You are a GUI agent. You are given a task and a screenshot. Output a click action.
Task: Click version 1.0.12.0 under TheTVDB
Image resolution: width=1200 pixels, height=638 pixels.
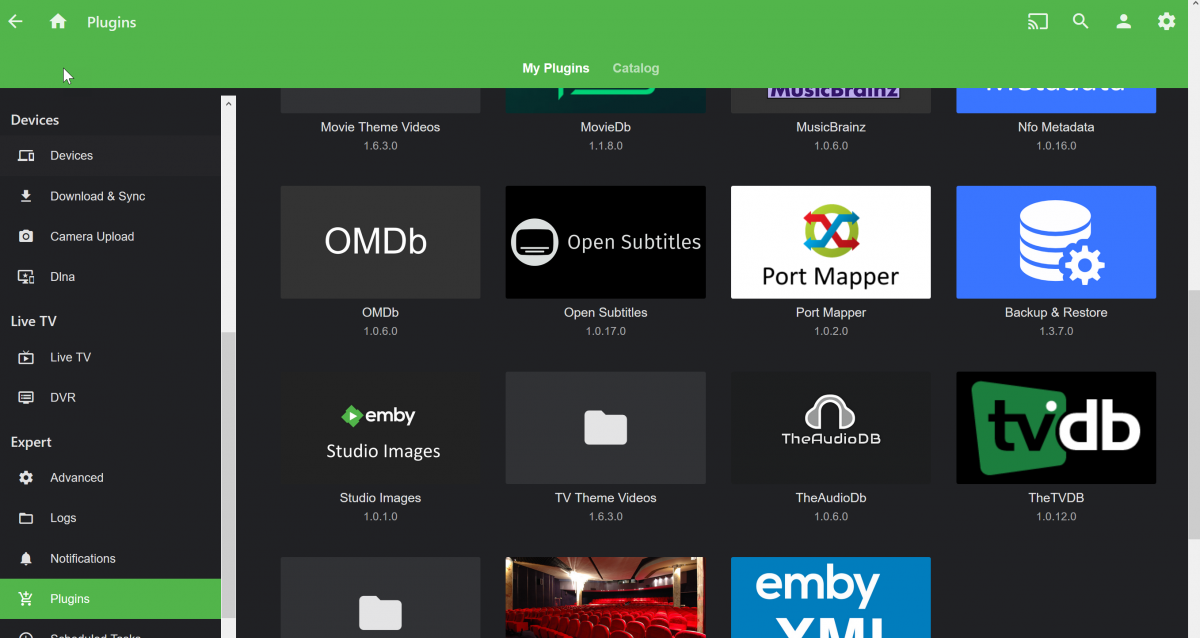pyautogui.click(x=1056, y=517)
